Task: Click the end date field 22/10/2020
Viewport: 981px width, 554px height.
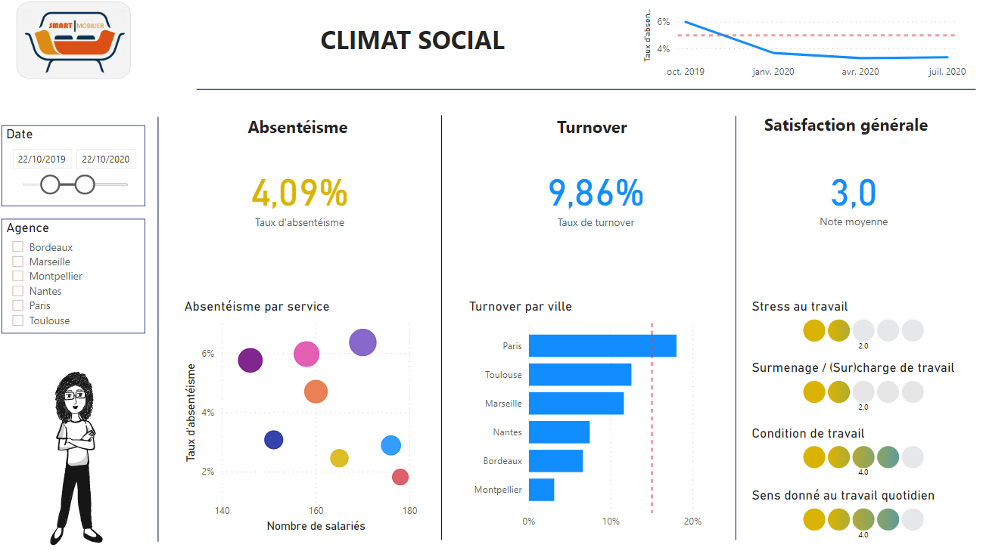Action: coord(106,159)
